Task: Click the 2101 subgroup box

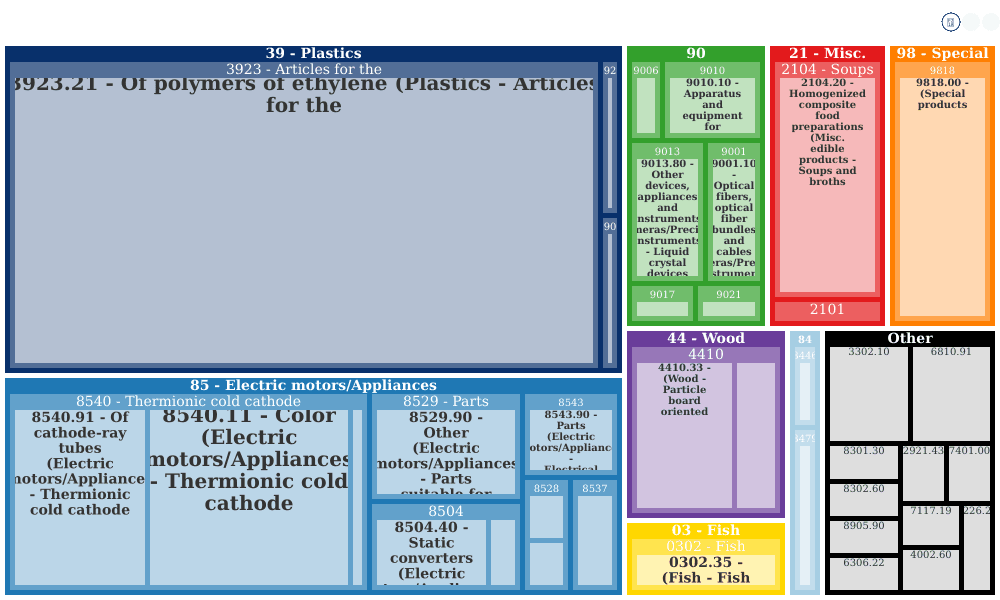Action: 827,311
